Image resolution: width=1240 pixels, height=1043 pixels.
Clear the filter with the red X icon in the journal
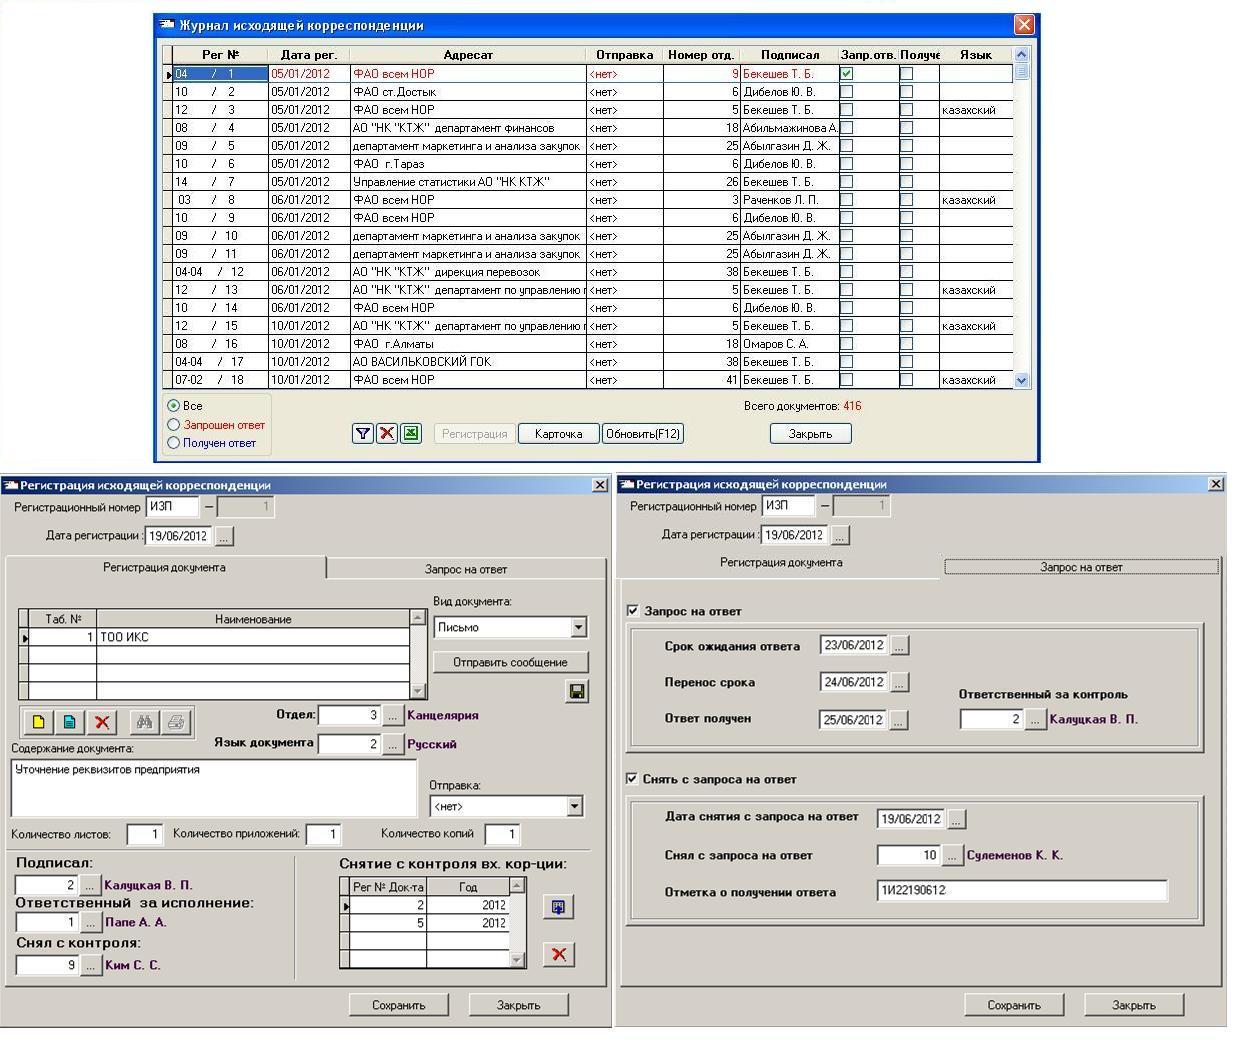[386, 434]
